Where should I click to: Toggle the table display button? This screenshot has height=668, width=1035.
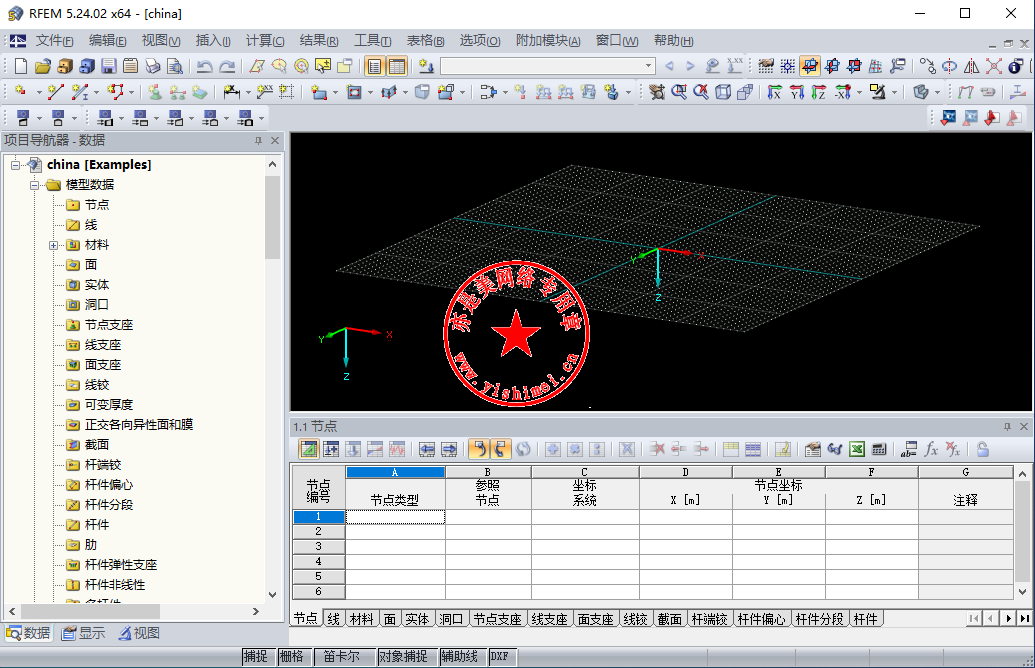click(397, 66)
